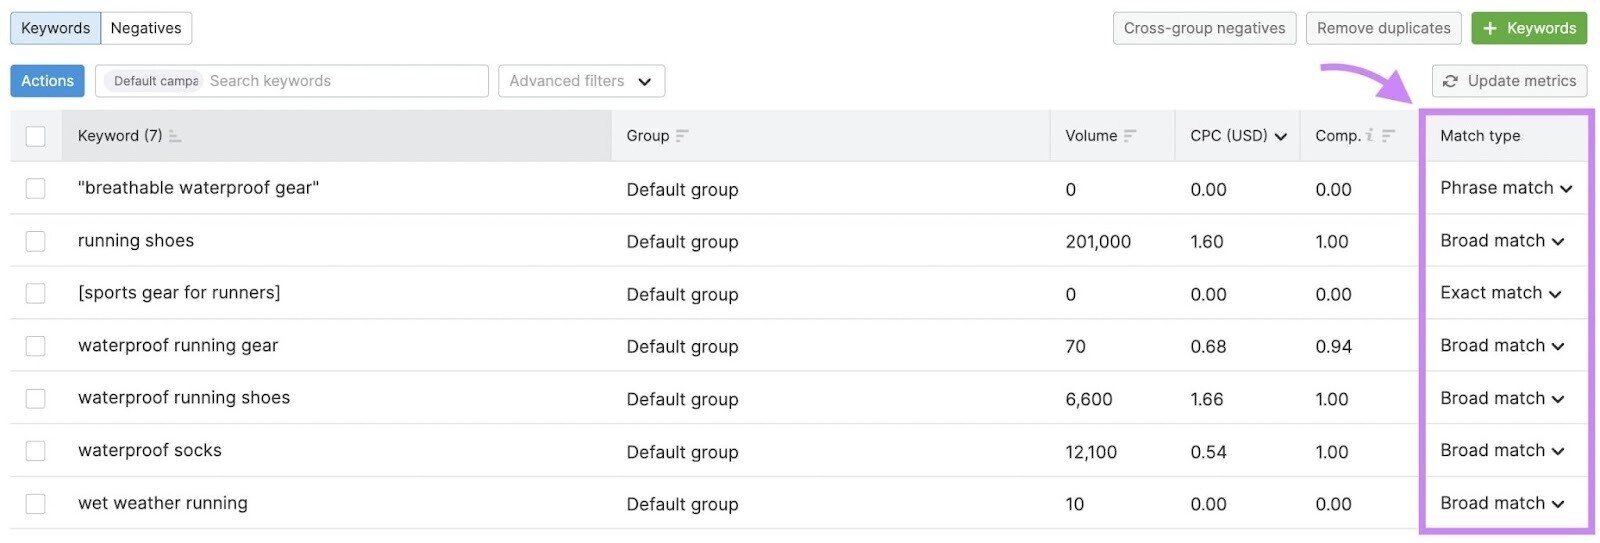Viewport: 1600px width, 543px height.
Task: Sort by Group column icon
Action: pos(682,136)
